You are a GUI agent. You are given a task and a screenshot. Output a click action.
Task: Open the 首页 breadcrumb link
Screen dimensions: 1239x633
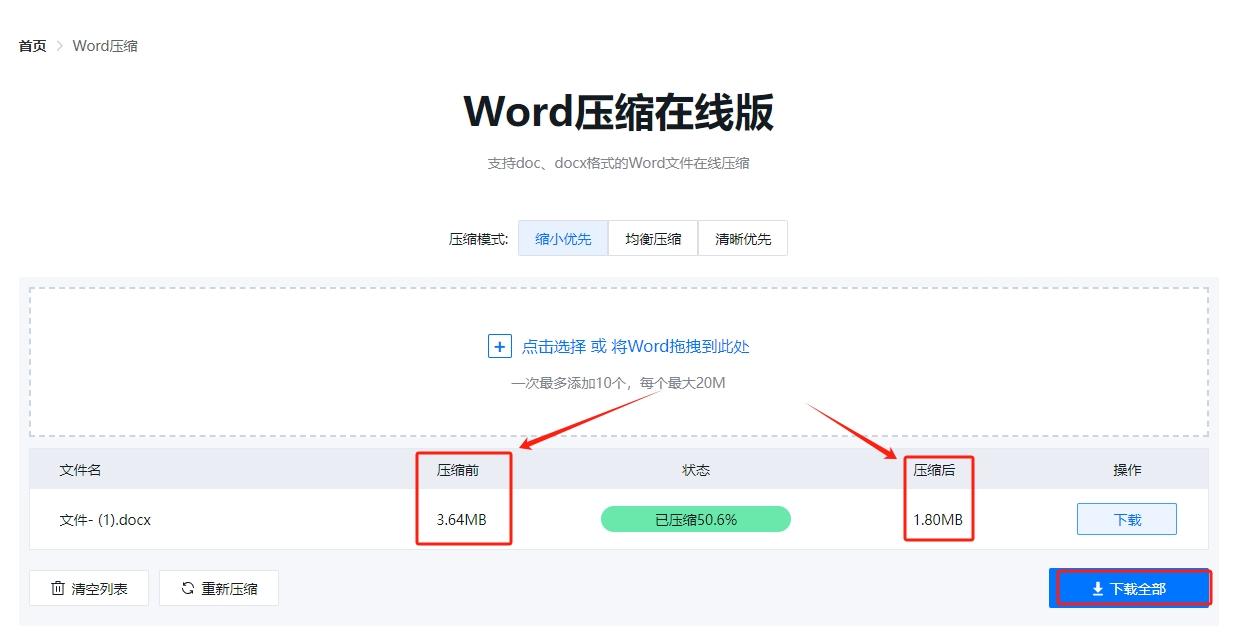(x=30, y=45)
